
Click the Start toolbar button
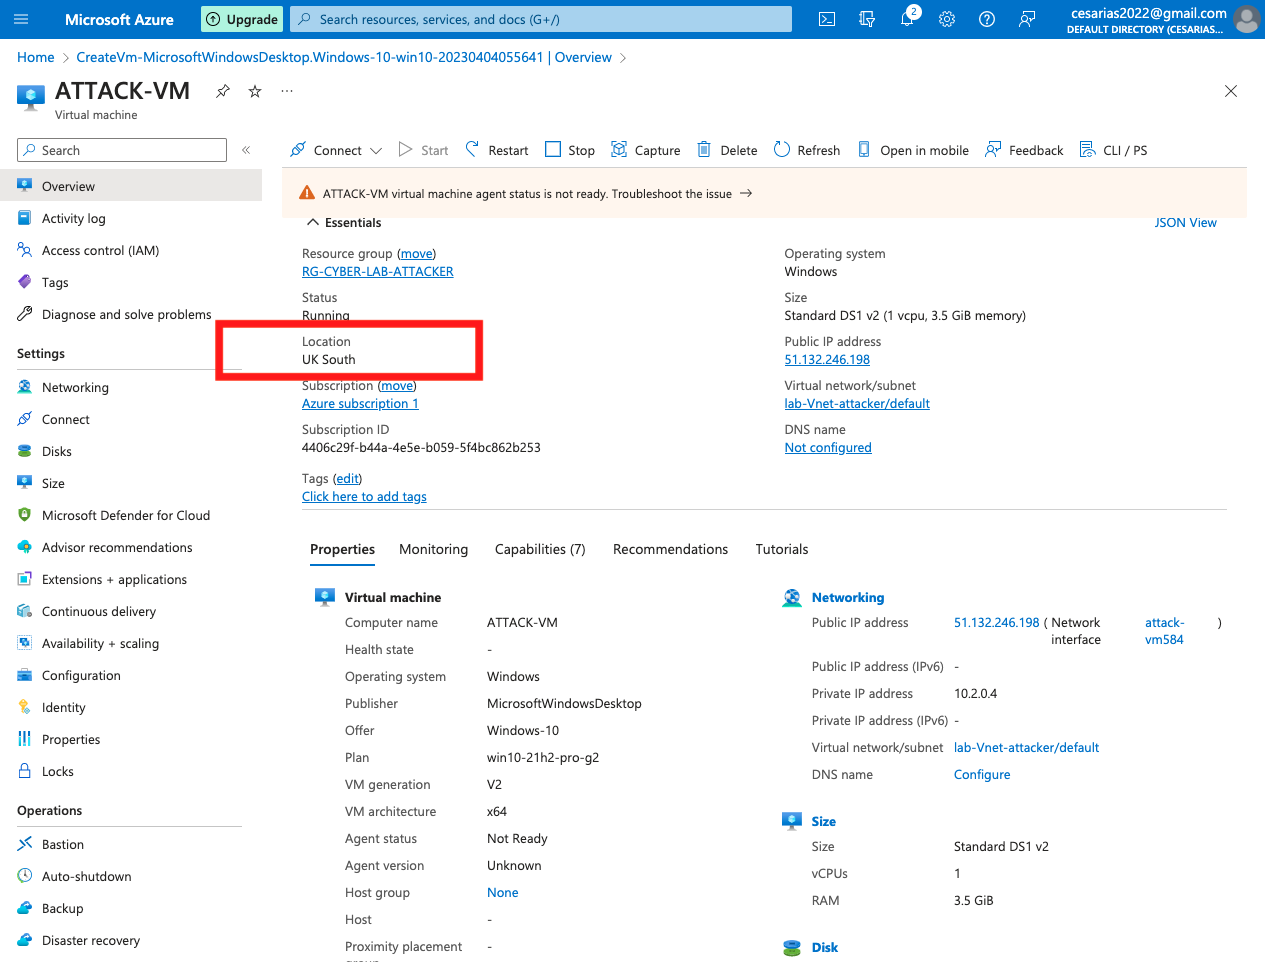point(423,150)
